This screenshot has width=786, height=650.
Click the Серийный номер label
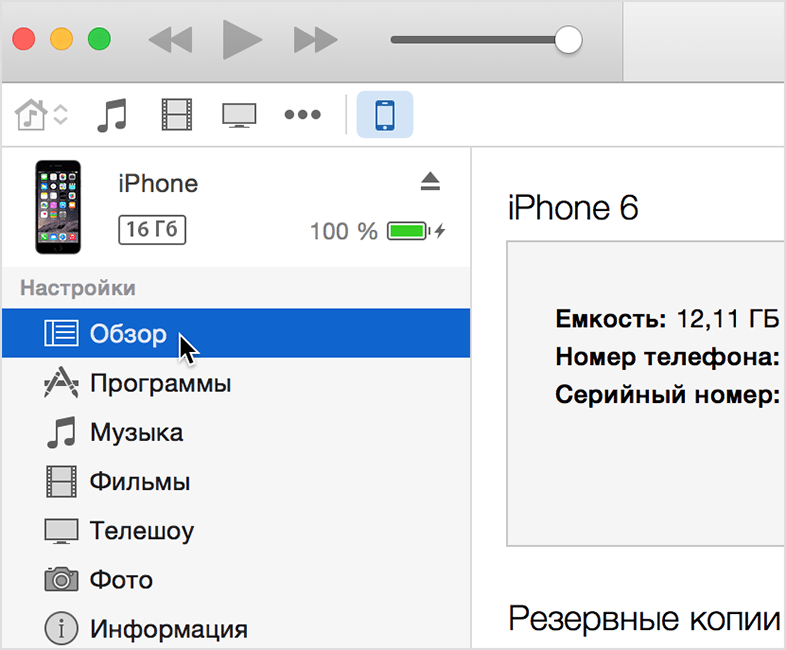click(x=667, y=395)
